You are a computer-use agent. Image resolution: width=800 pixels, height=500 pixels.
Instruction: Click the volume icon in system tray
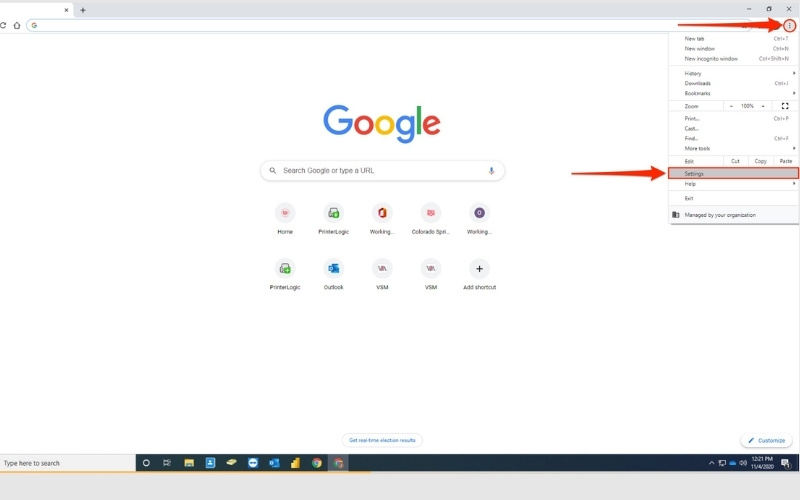click(743, 463)
